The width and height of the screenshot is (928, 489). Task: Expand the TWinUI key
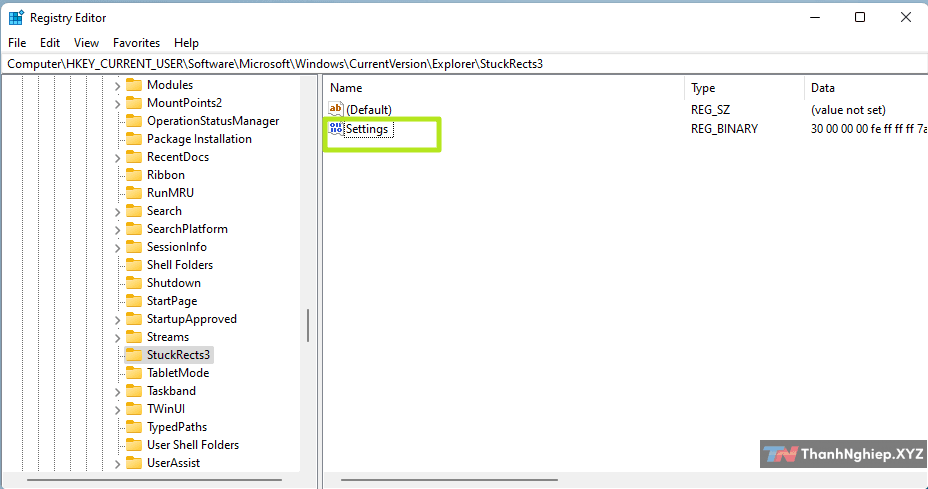tap(117, 410)
